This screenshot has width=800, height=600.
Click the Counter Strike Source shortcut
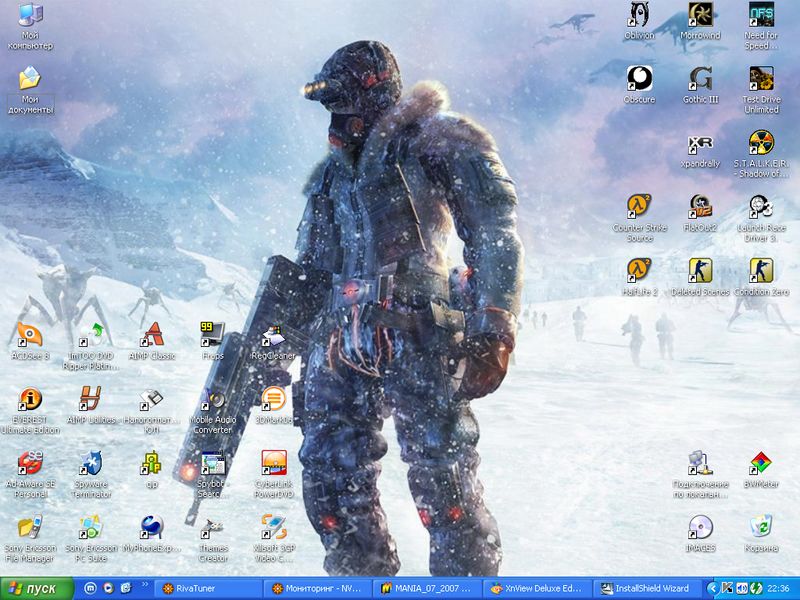pyautogui.click(x=639, y=207)
